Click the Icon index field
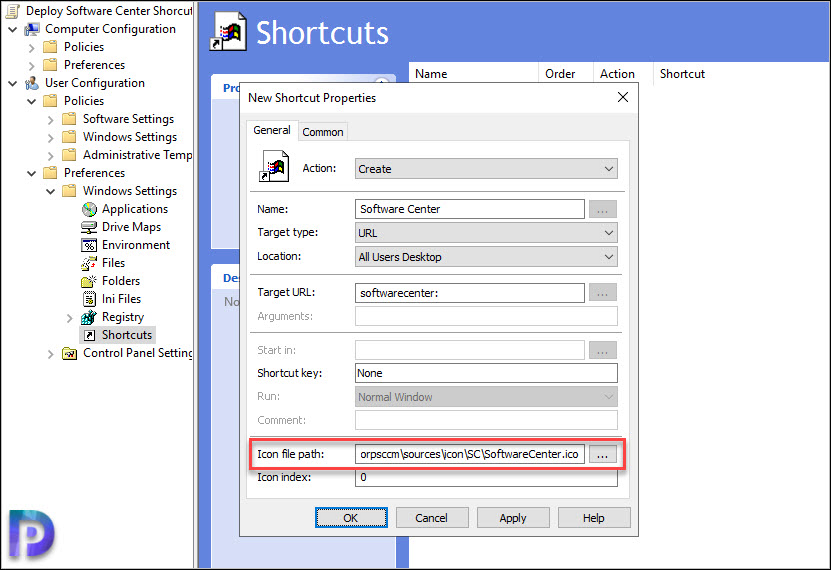 click(x=486, y=477)
